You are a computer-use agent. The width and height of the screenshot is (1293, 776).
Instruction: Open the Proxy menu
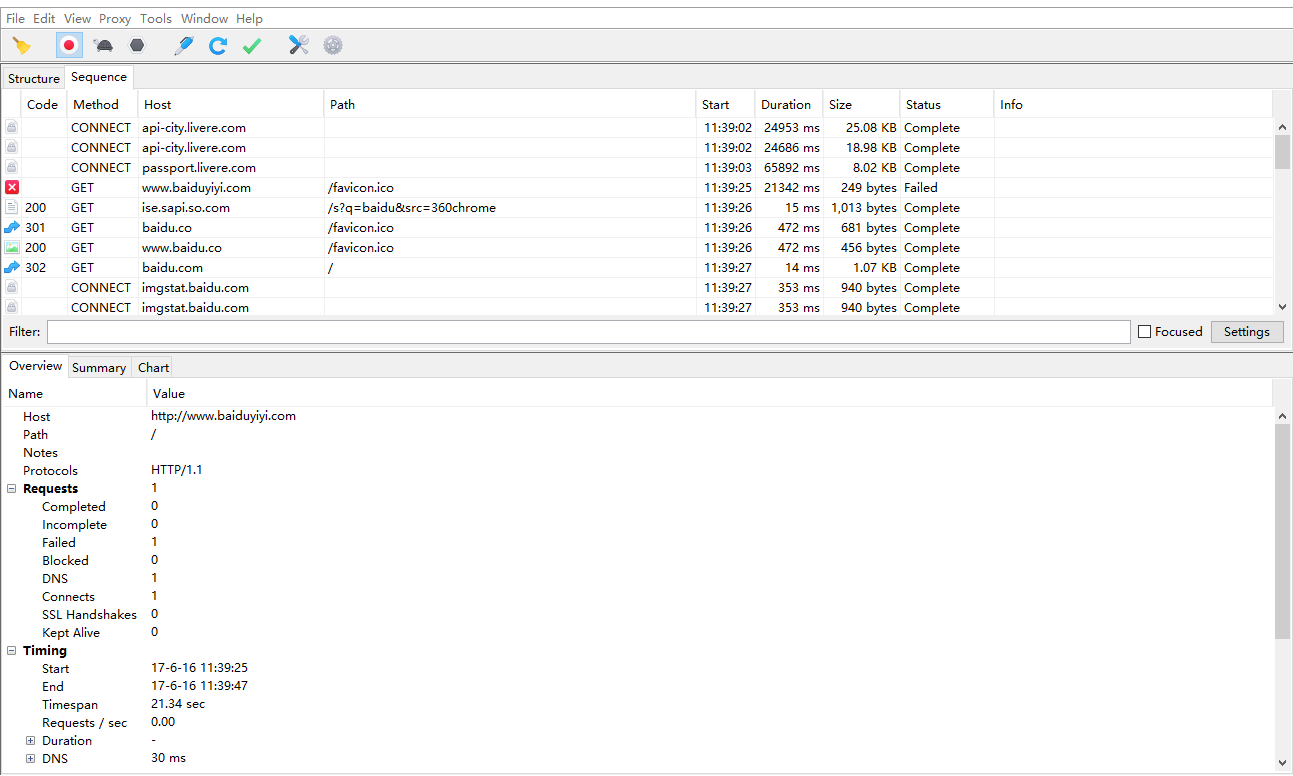point(115,18)
